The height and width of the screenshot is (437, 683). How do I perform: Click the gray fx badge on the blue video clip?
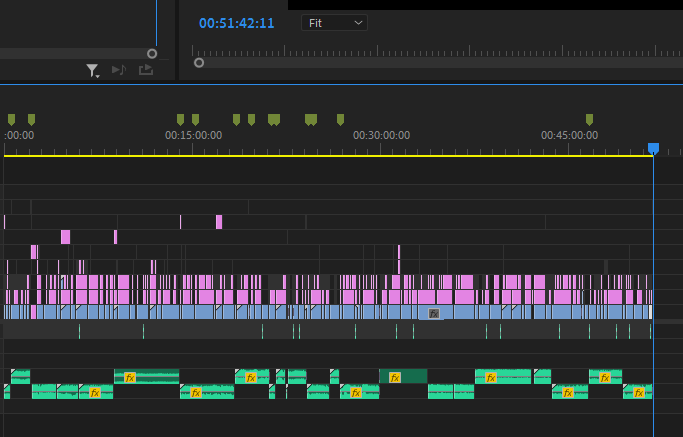pos(434,313)
